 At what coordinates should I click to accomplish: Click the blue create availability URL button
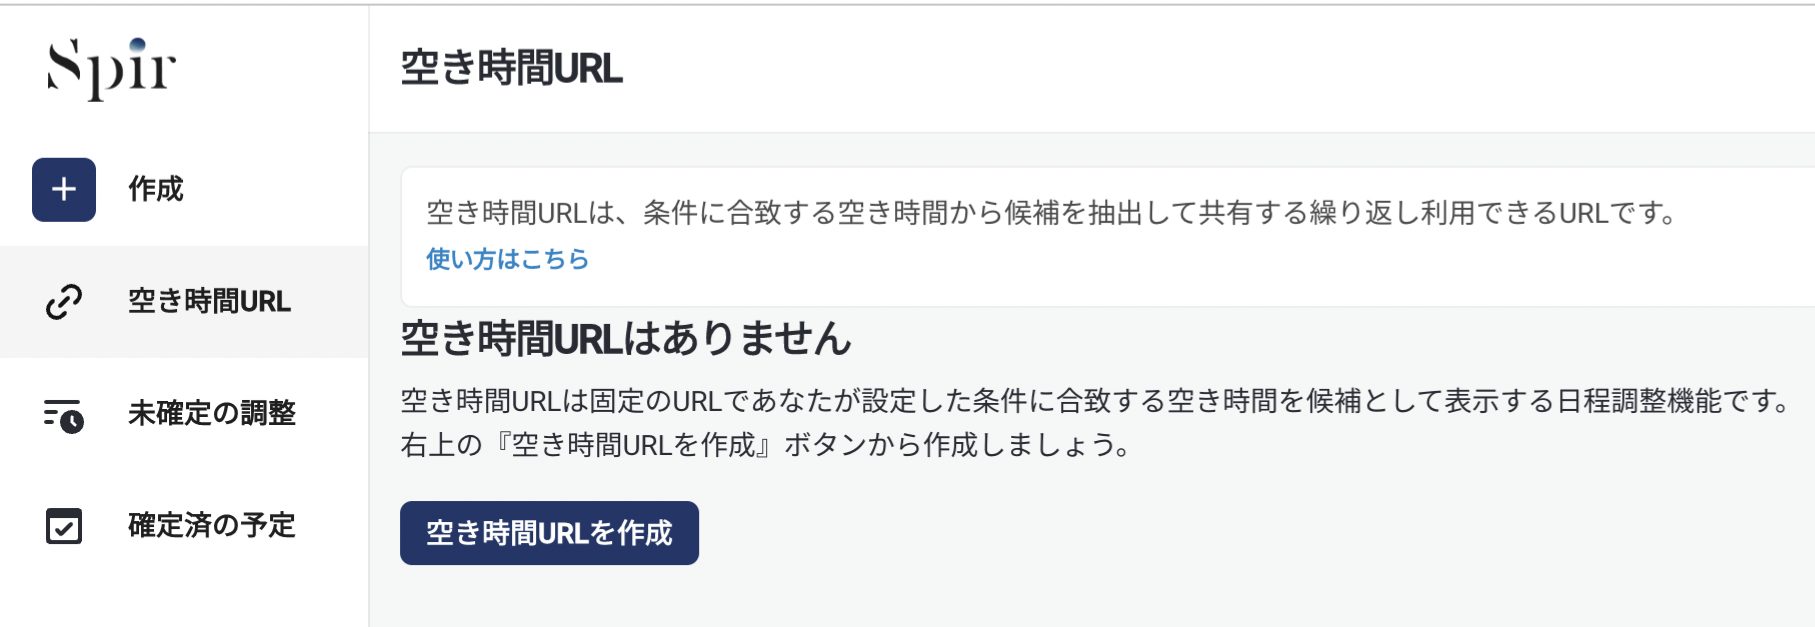pos(549,533)
